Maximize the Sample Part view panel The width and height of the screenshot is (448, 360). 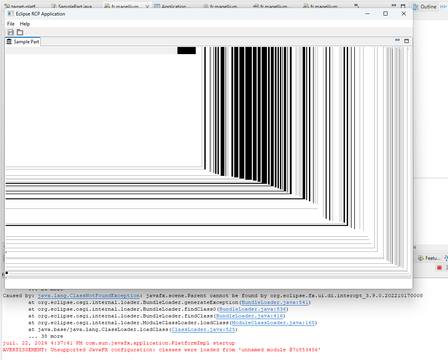[406, 41]
